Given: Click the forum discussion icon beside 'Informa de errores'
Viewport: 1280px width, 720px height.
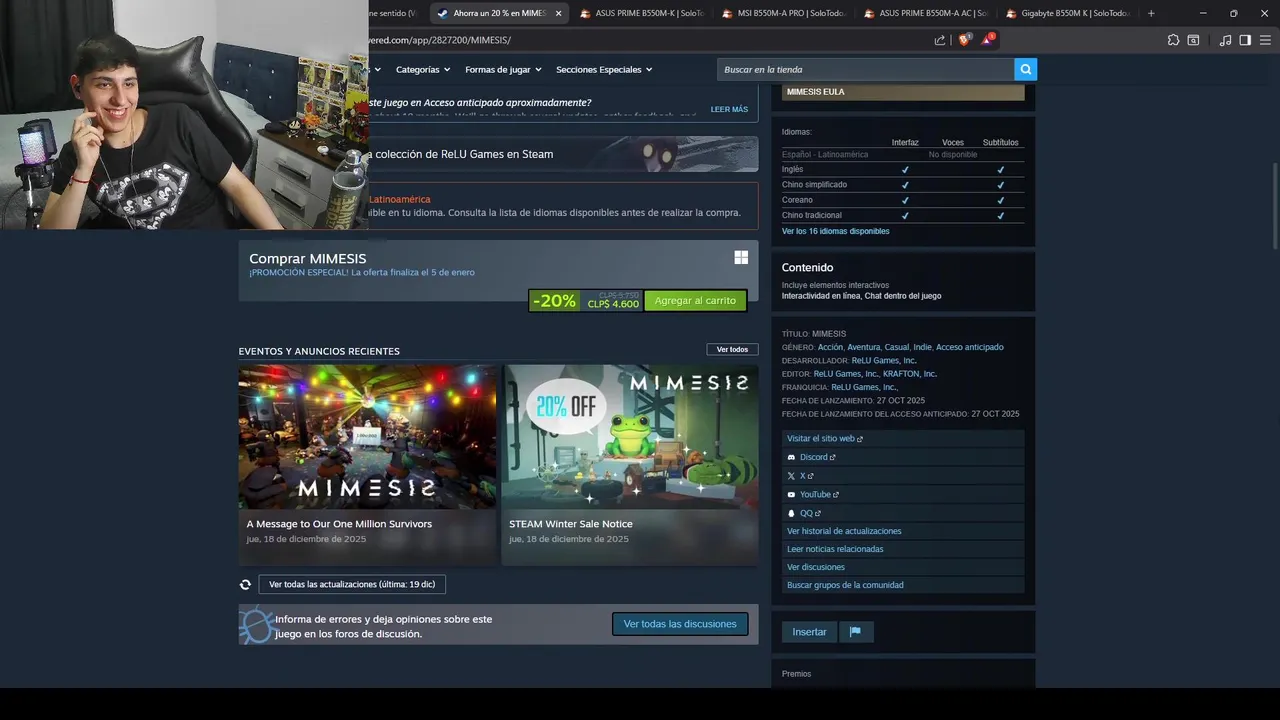Looking at the screenshot, I should [256, 625].
